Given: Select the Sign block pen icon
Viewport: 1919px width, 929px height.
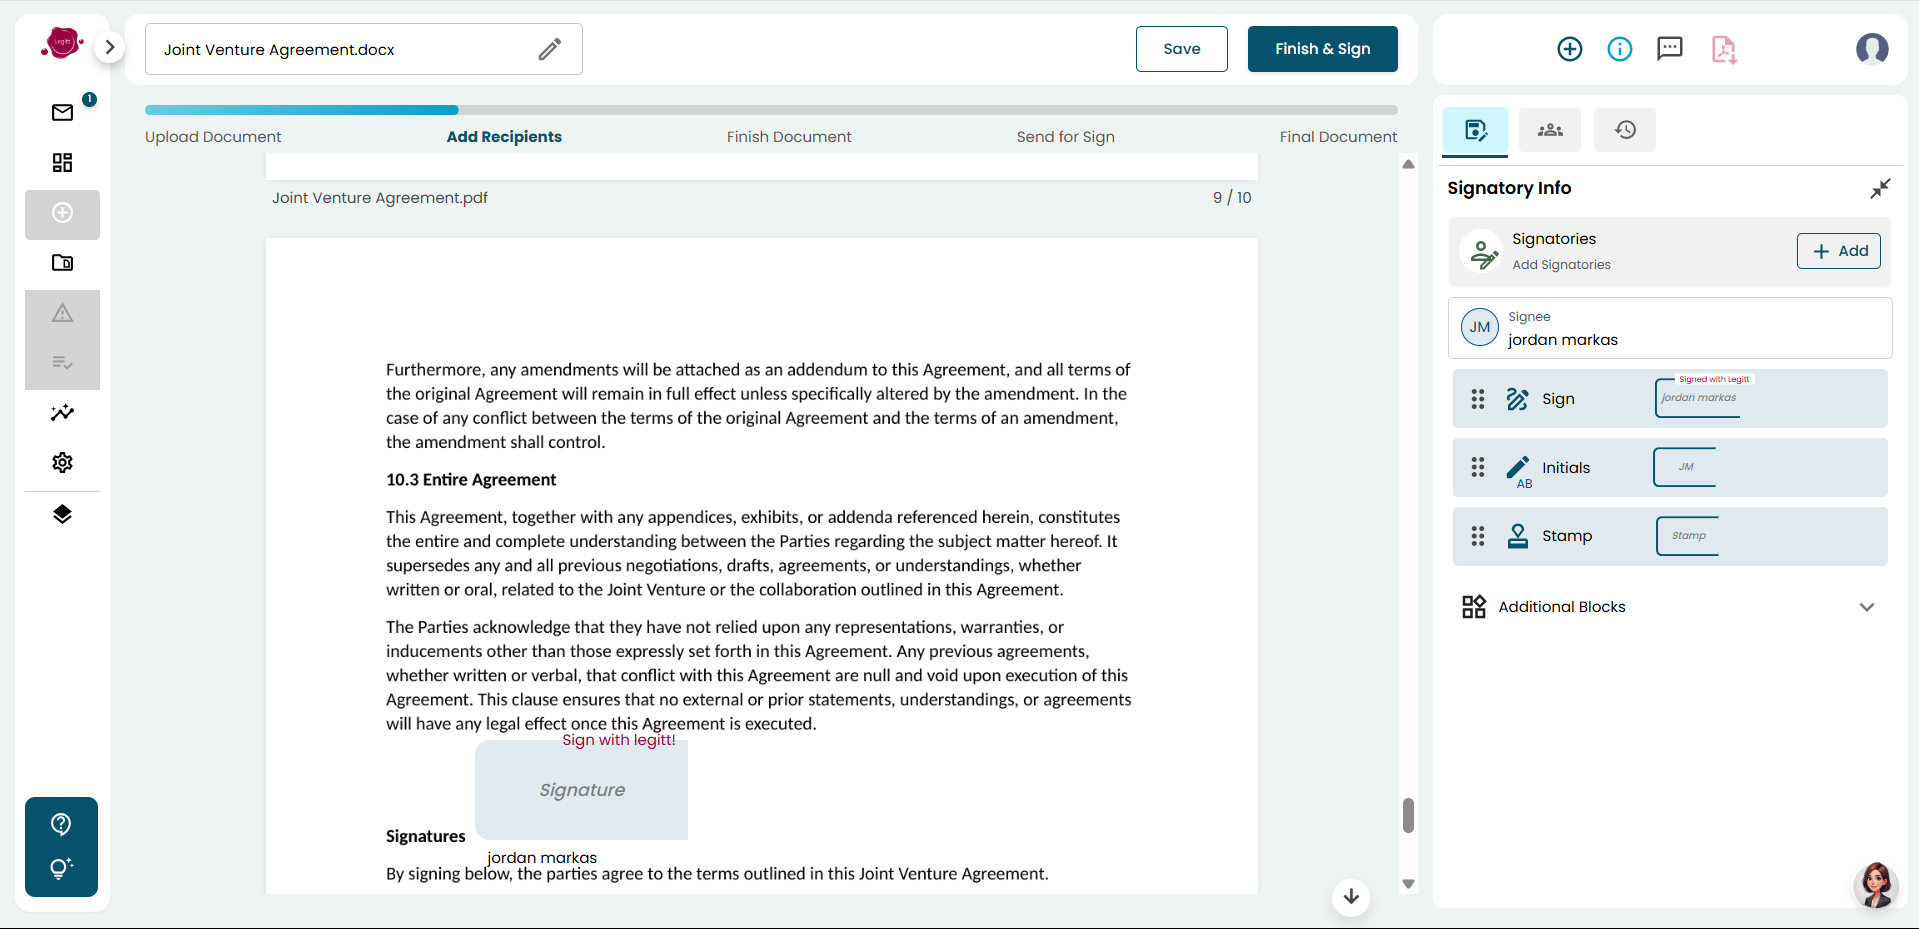Looking at the screenshot, I should [x=1518, y=399].
